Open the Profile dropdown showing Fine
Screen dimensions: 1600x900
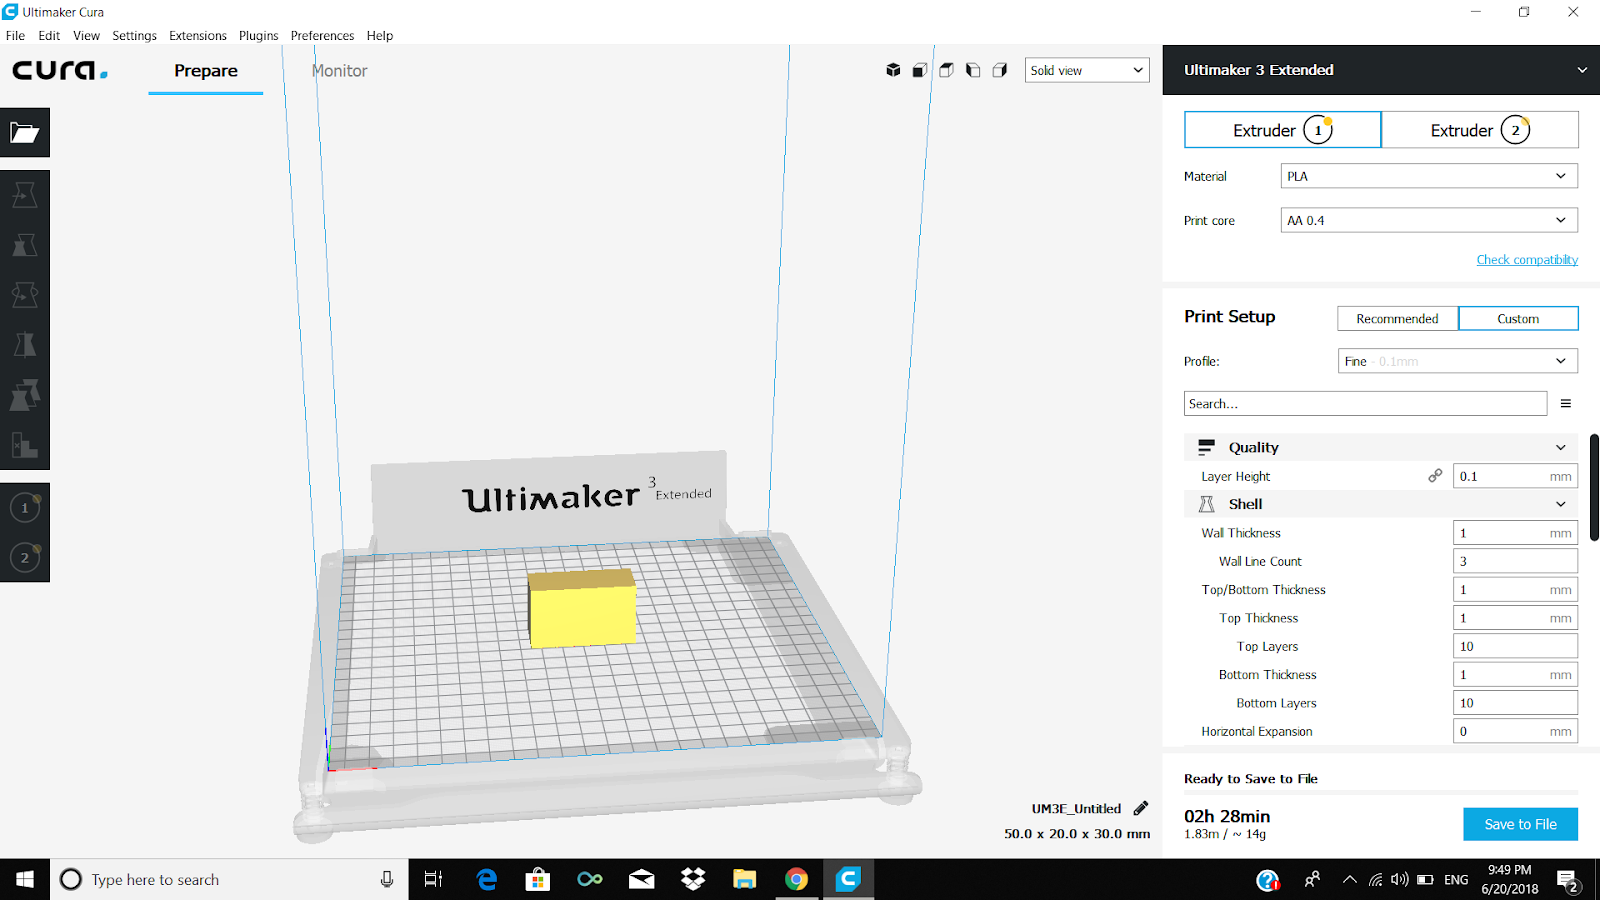[1458, 361]
